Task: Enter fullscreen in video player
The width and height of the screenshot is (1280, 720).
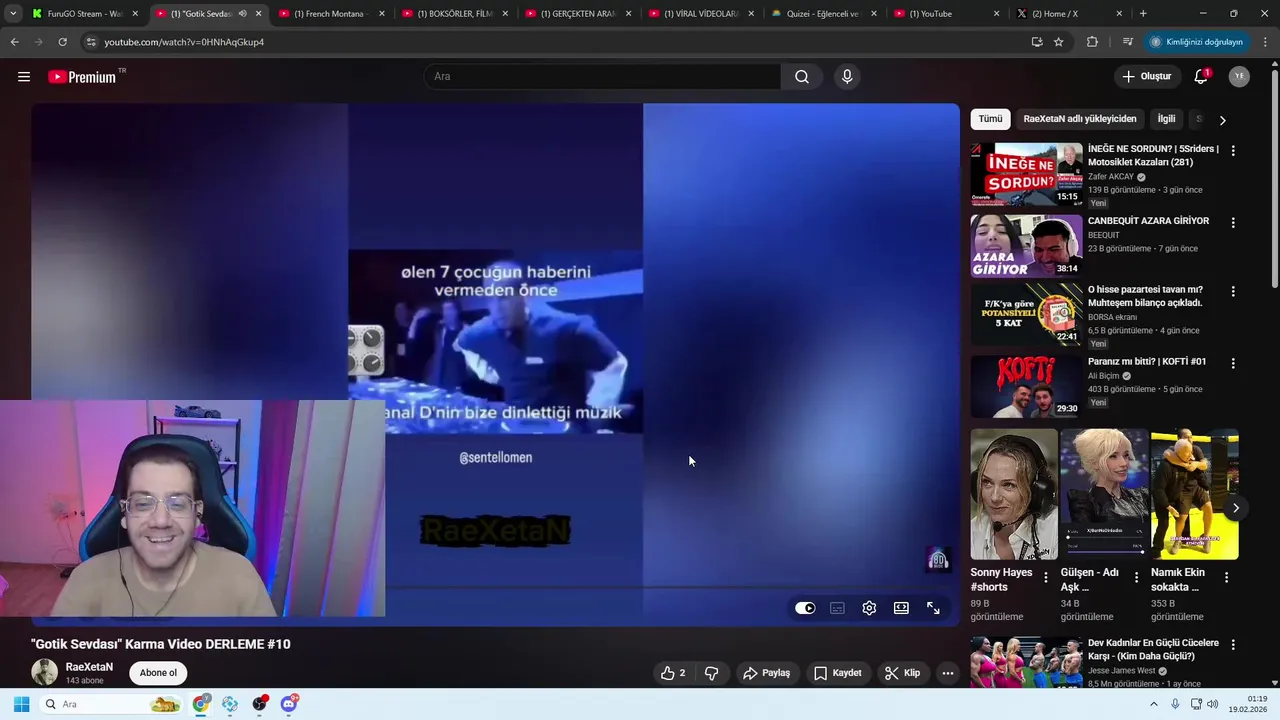Action: 933,608
